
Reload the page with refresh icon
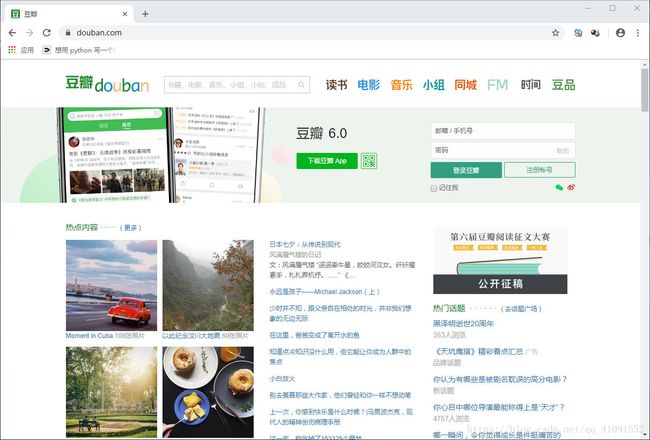(x=46, y=33)
